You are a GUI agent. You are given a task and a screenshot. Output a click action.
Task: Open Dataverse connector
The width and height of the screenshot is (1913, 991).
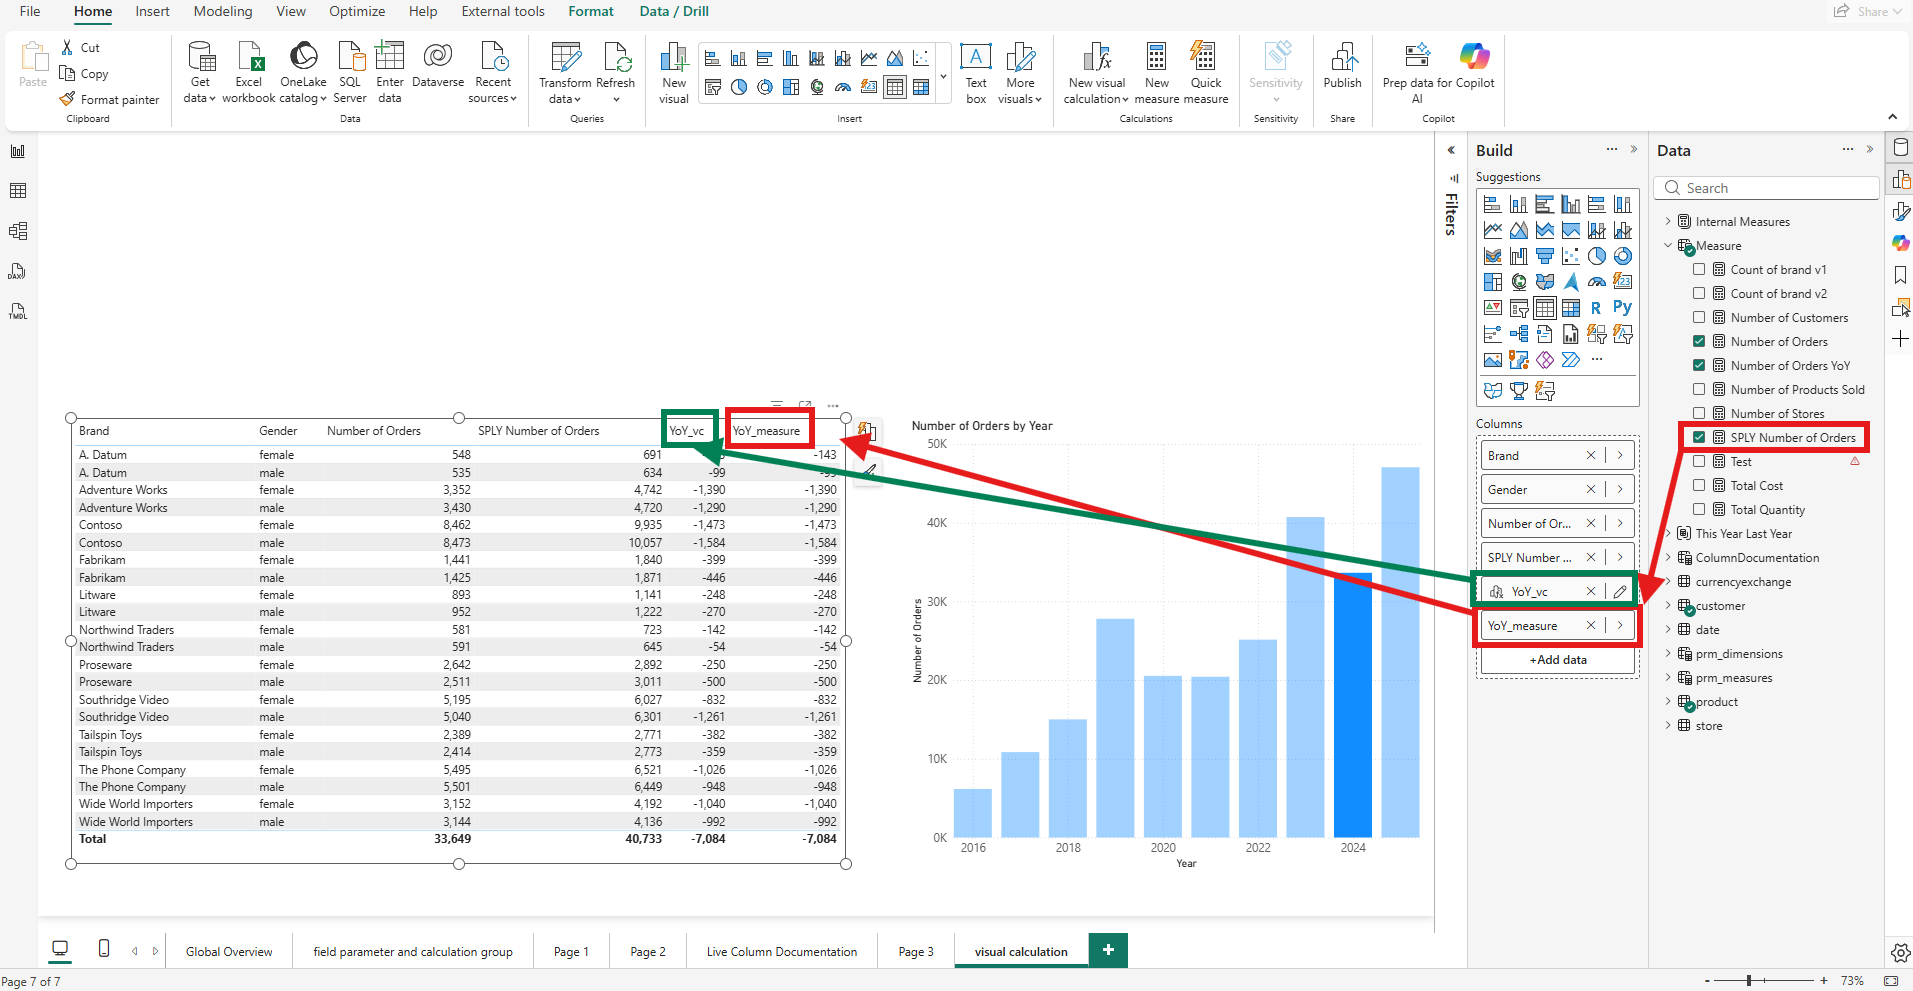[x=438, y=65]
